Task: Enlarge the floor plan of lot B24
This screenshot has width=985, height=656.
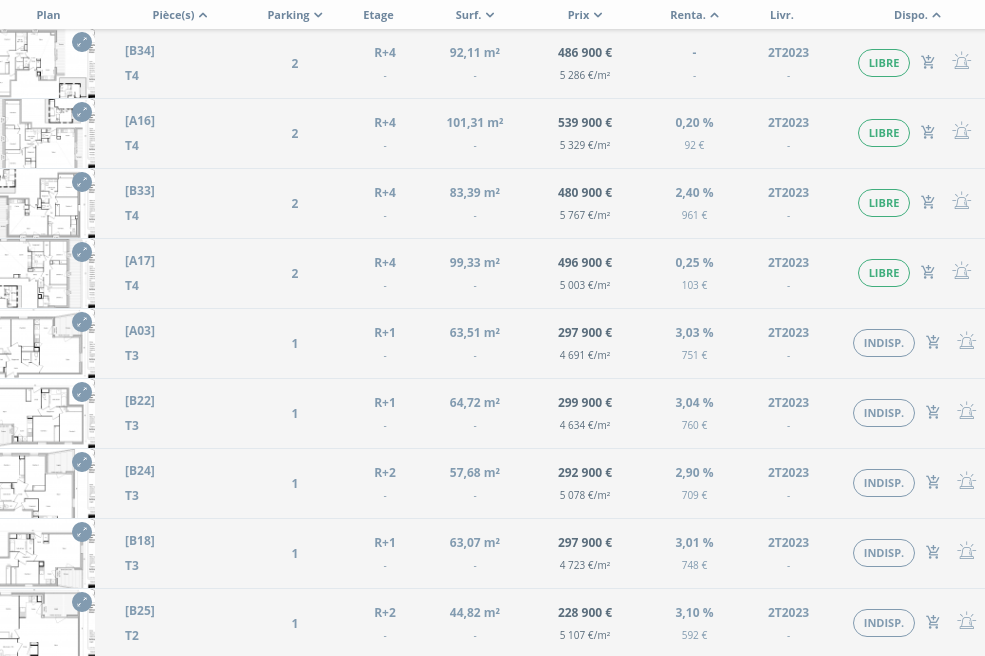Action: 82,462
